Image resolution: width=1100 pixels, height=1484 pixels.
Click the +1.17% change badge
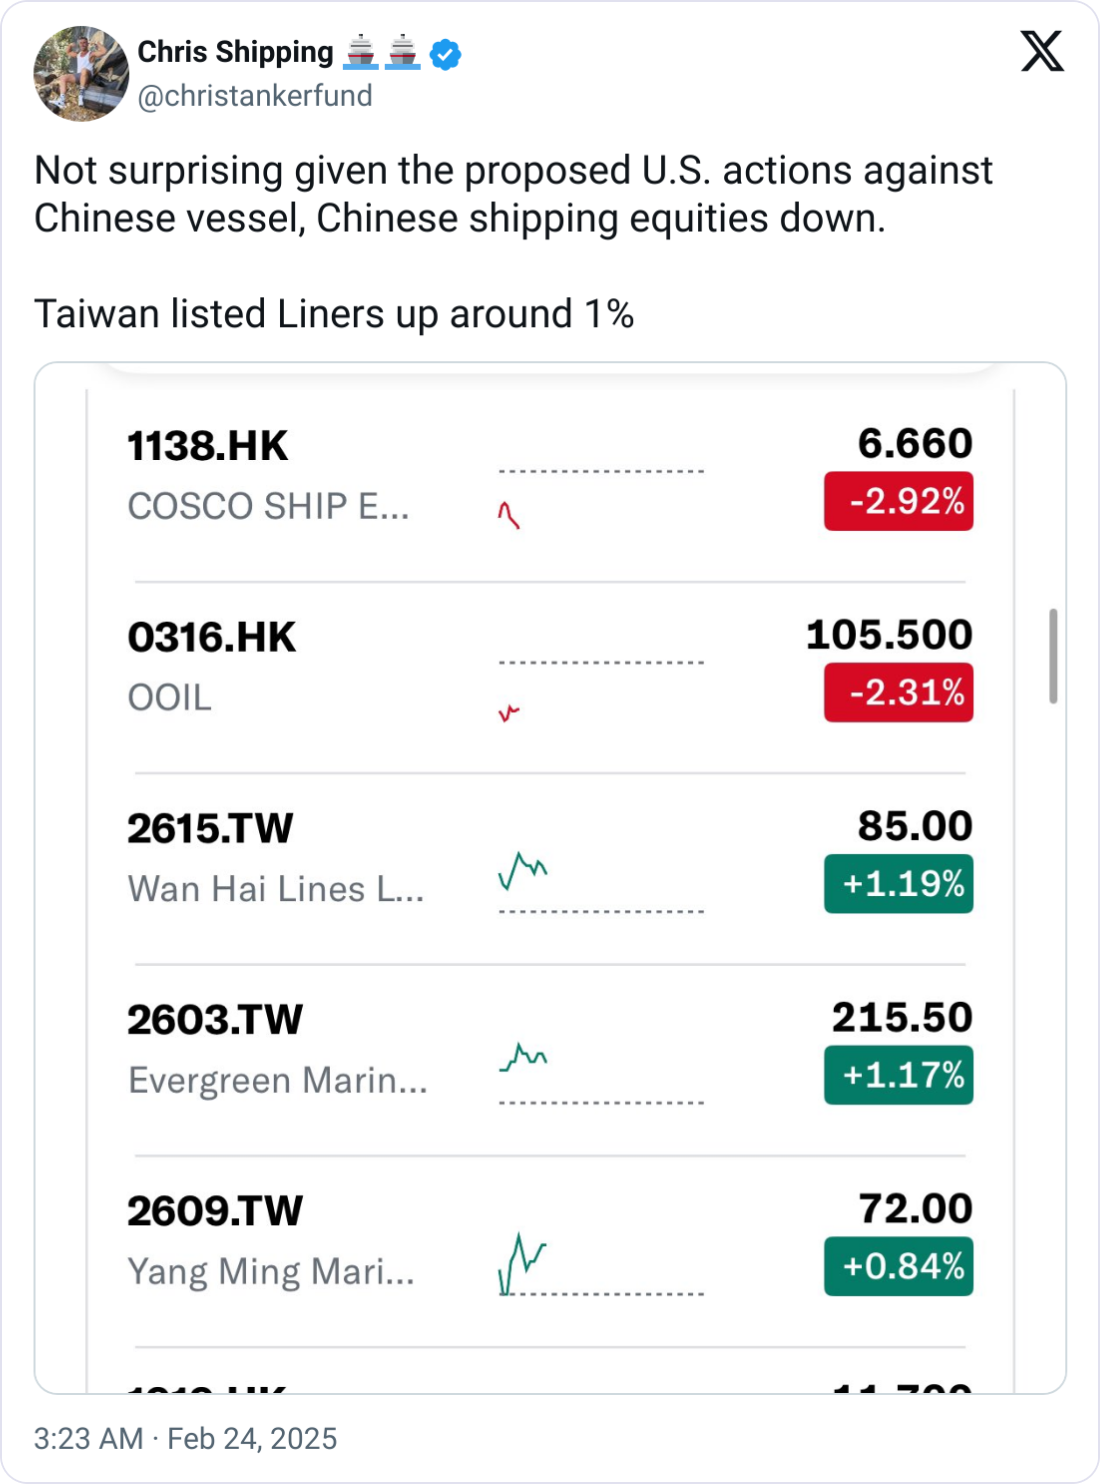898,1075
